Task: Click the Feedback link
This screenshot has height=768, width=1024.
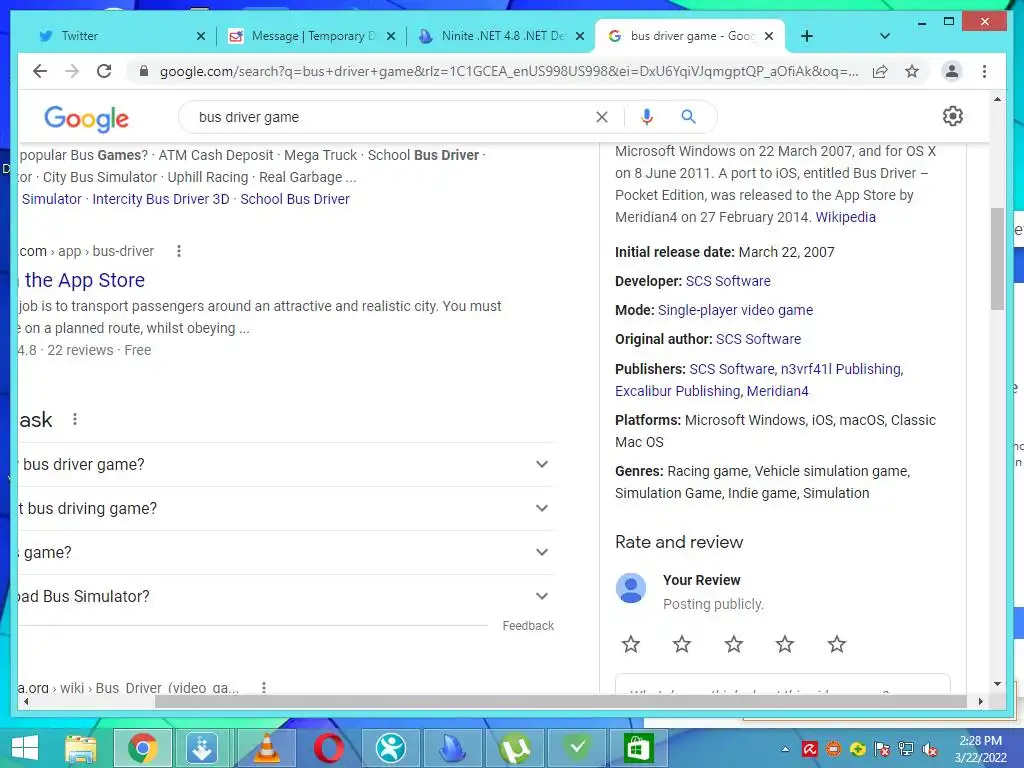Action: tap(528, 626)
